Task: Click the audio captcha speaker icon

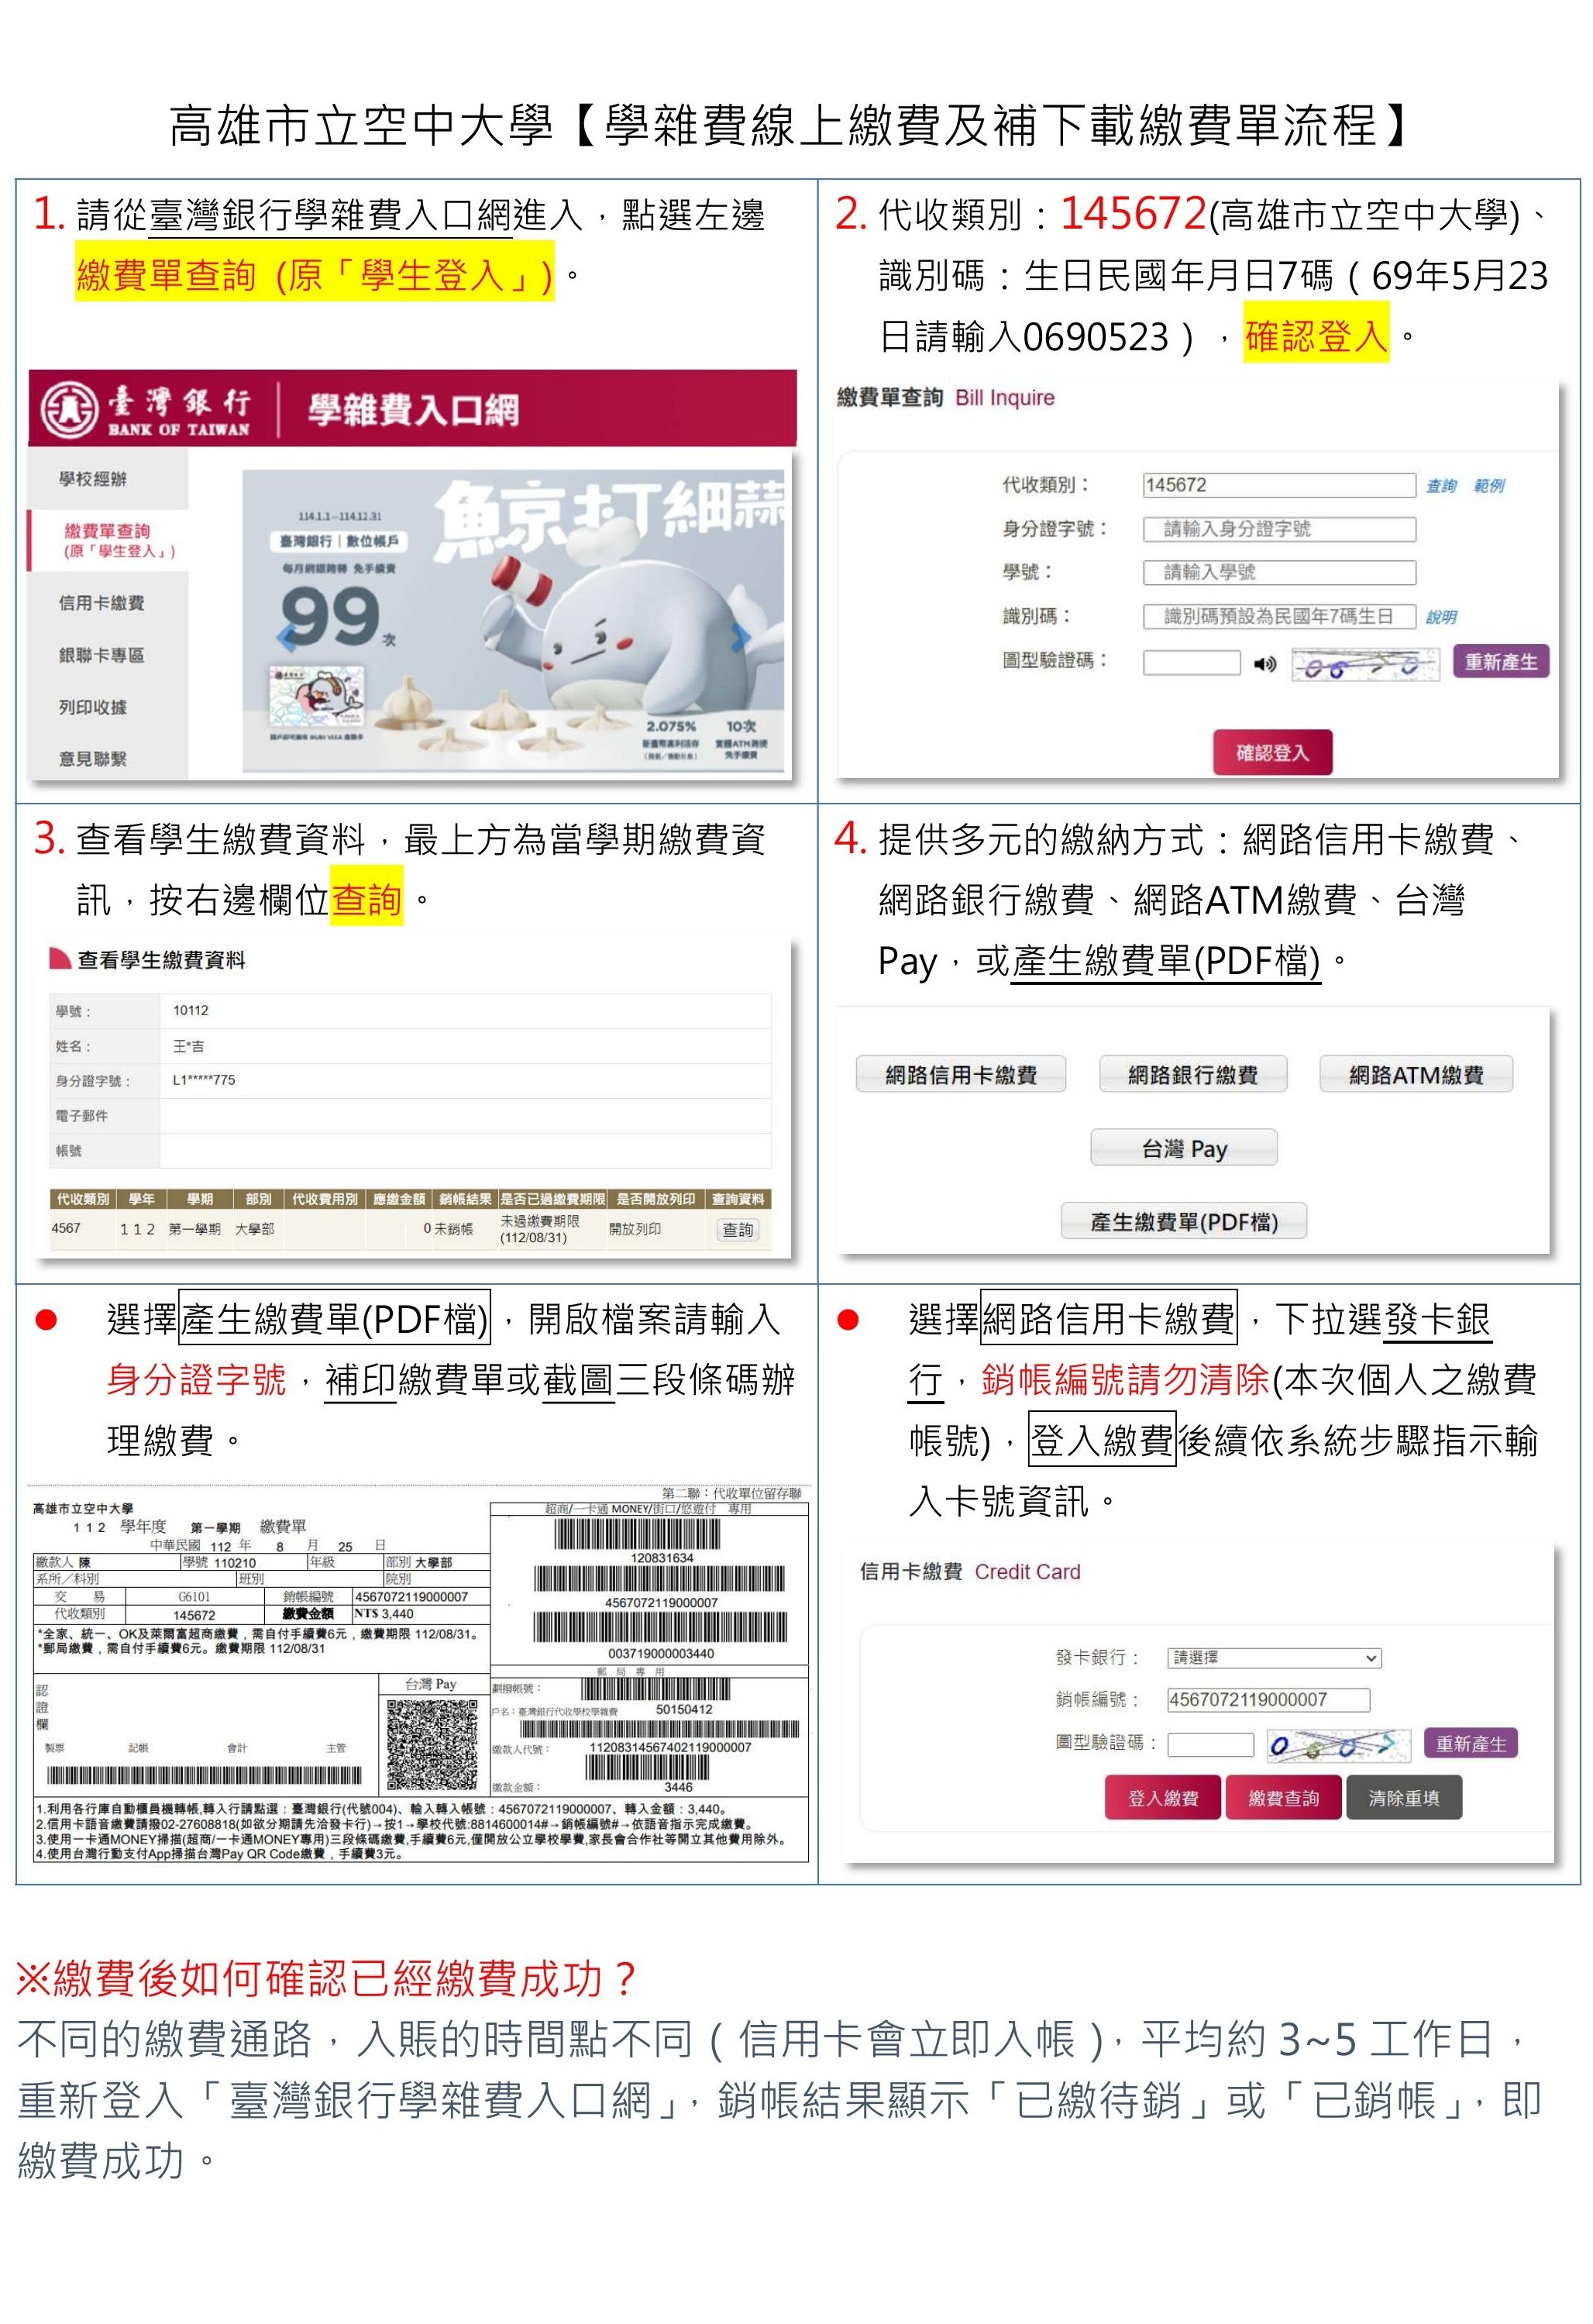Action: 1265,664
